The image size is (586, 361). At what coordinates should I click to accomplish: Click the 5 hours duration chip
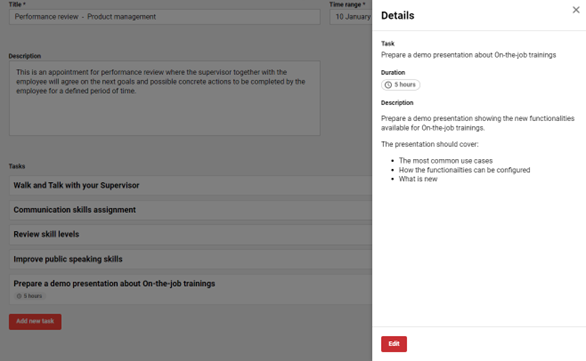coord(401,85)
